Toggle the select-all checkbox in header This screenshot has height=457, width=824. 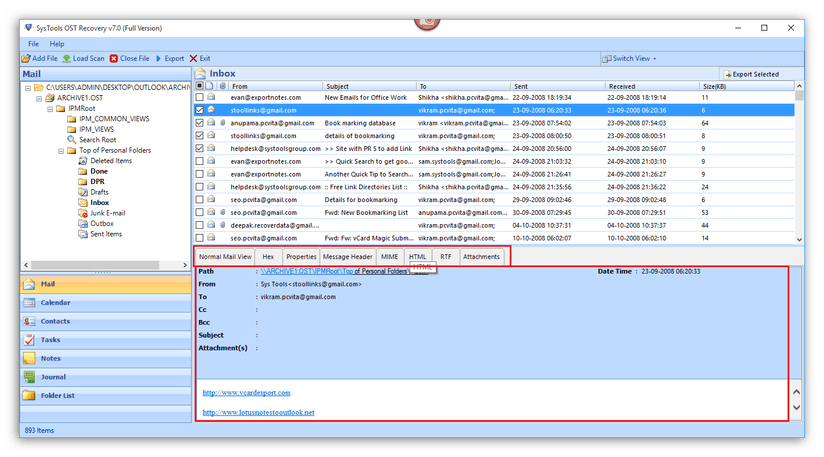point(199,86)
